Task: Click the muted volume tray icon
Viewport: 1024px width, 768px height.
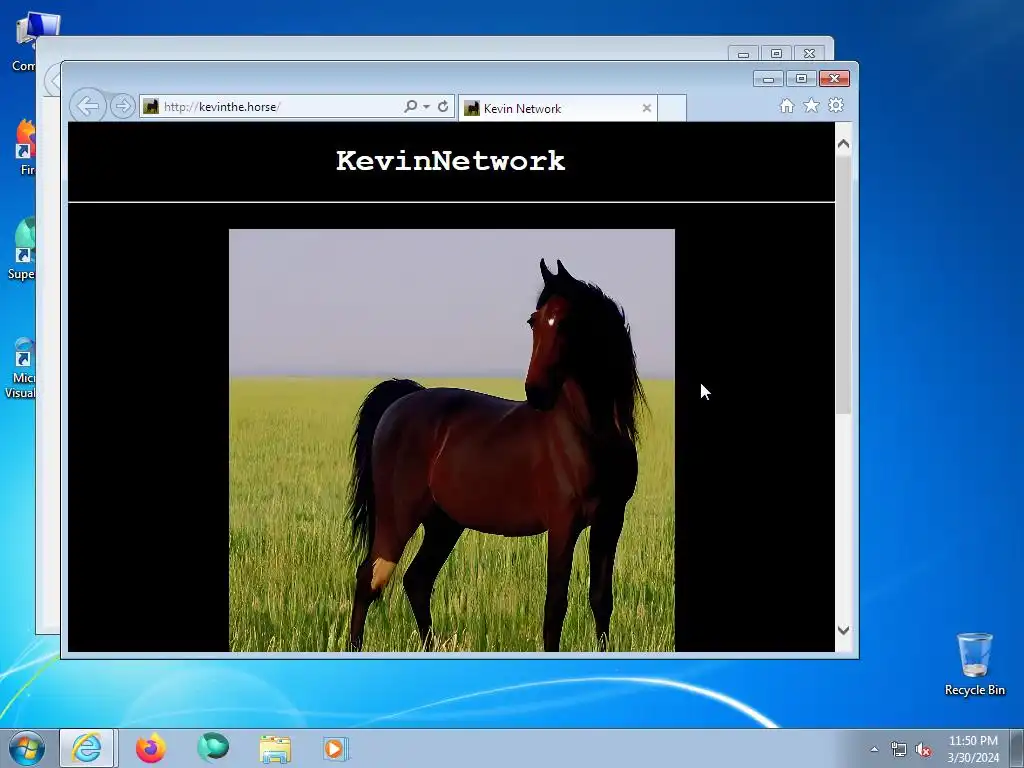Action: coord(923,750)
